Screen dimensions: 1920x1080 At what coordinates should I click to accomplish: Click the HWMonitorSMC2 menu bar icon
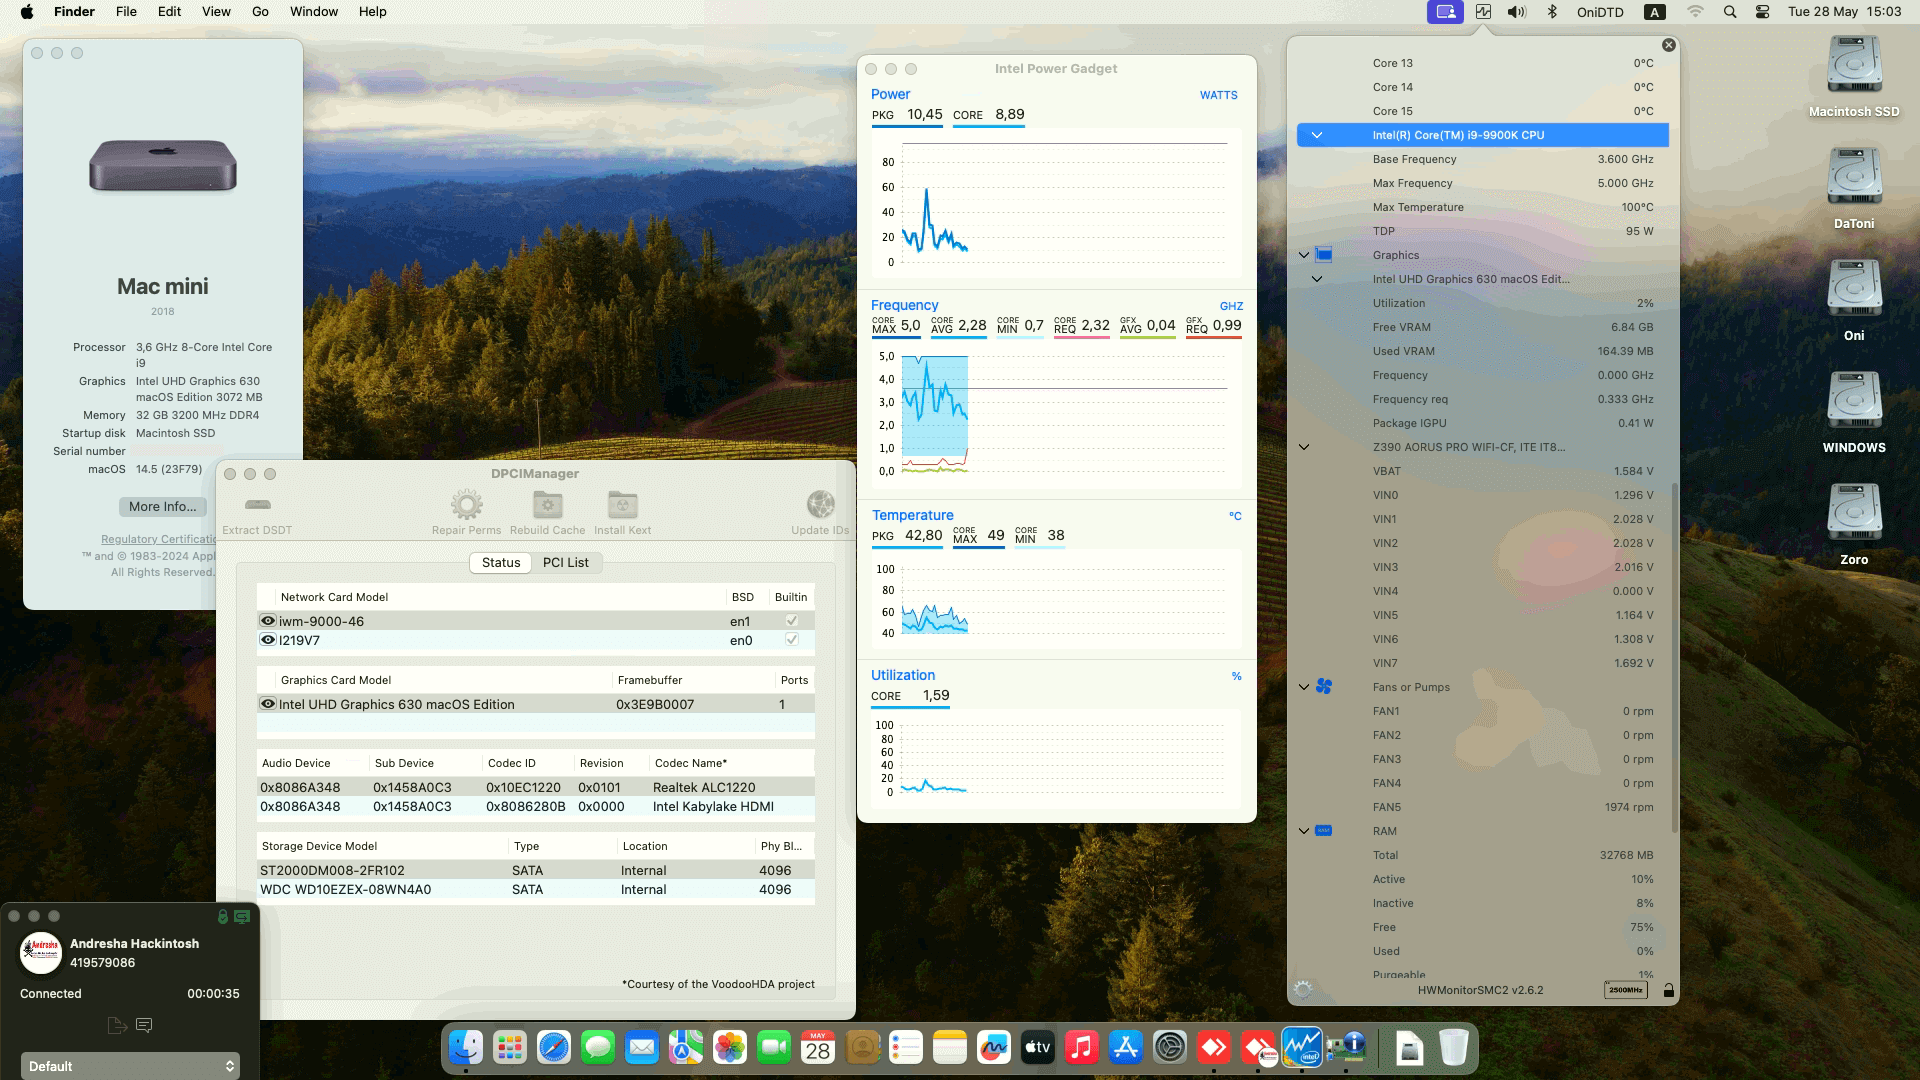1483,12
